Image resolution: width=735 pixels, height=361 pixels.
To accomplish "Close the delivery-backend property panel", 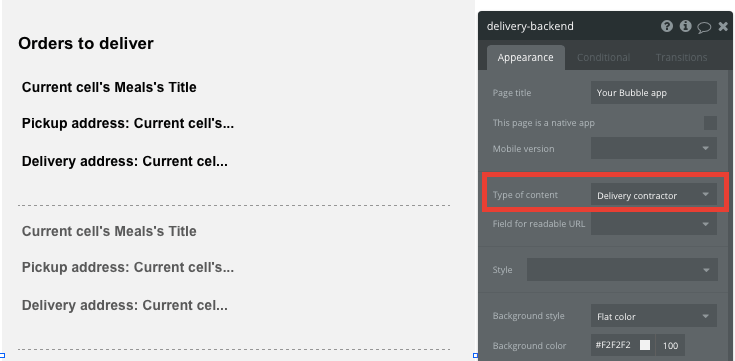I will 723,27.
